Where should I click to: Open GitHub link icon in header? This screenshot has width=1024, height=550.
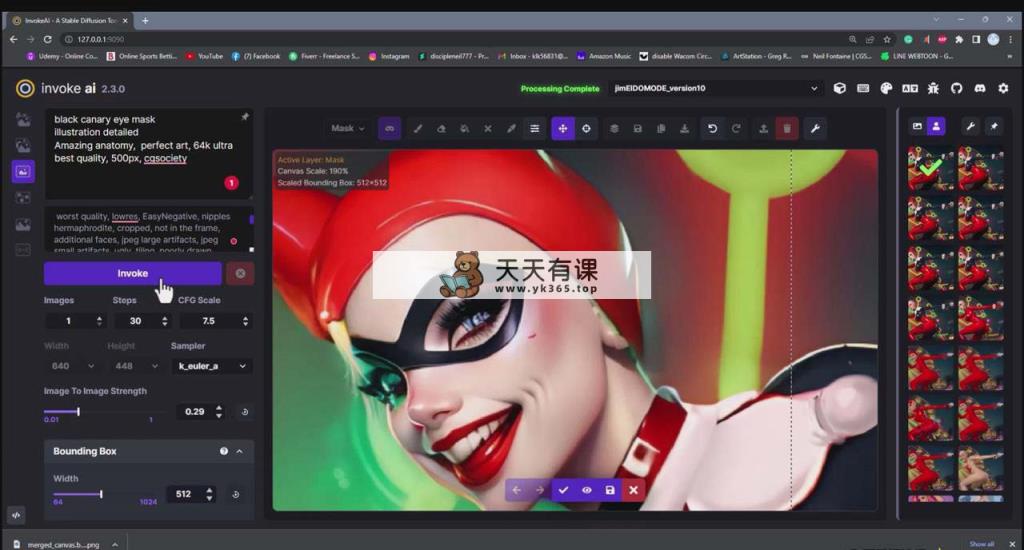(957, 88)
